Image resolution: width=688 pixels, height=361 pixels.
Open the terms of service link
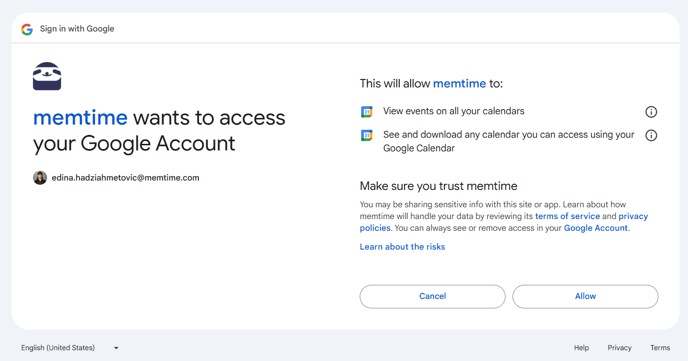(567, 216)
